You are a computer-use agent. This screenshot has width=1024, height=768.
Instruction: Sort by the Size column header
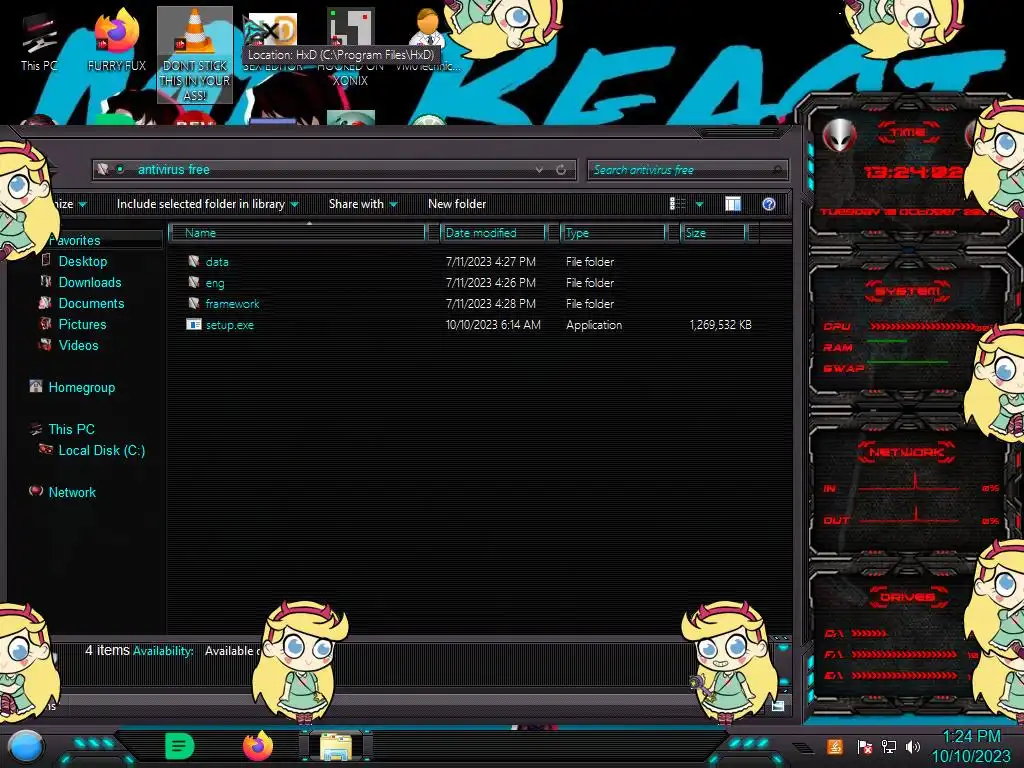[713, 232]
